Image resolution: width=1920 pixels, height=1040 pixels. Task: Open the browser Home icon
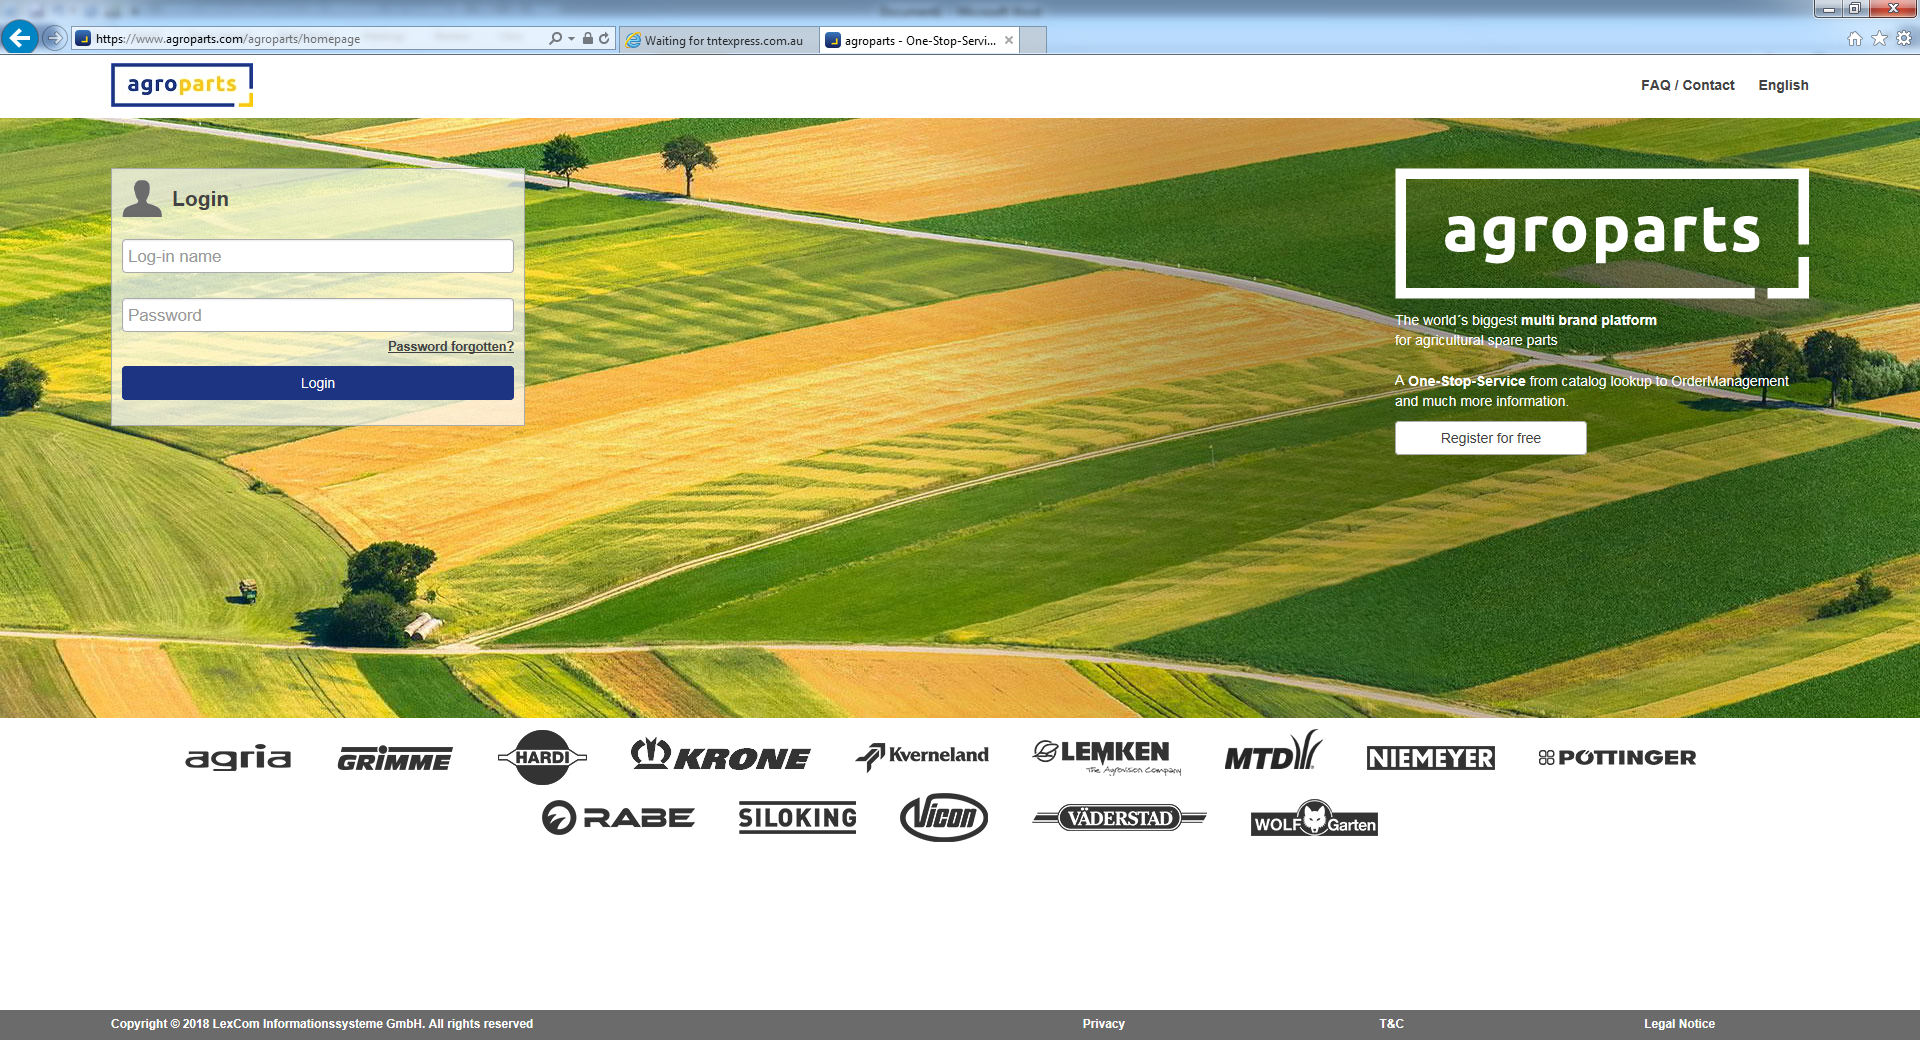tap(1855, 39)
